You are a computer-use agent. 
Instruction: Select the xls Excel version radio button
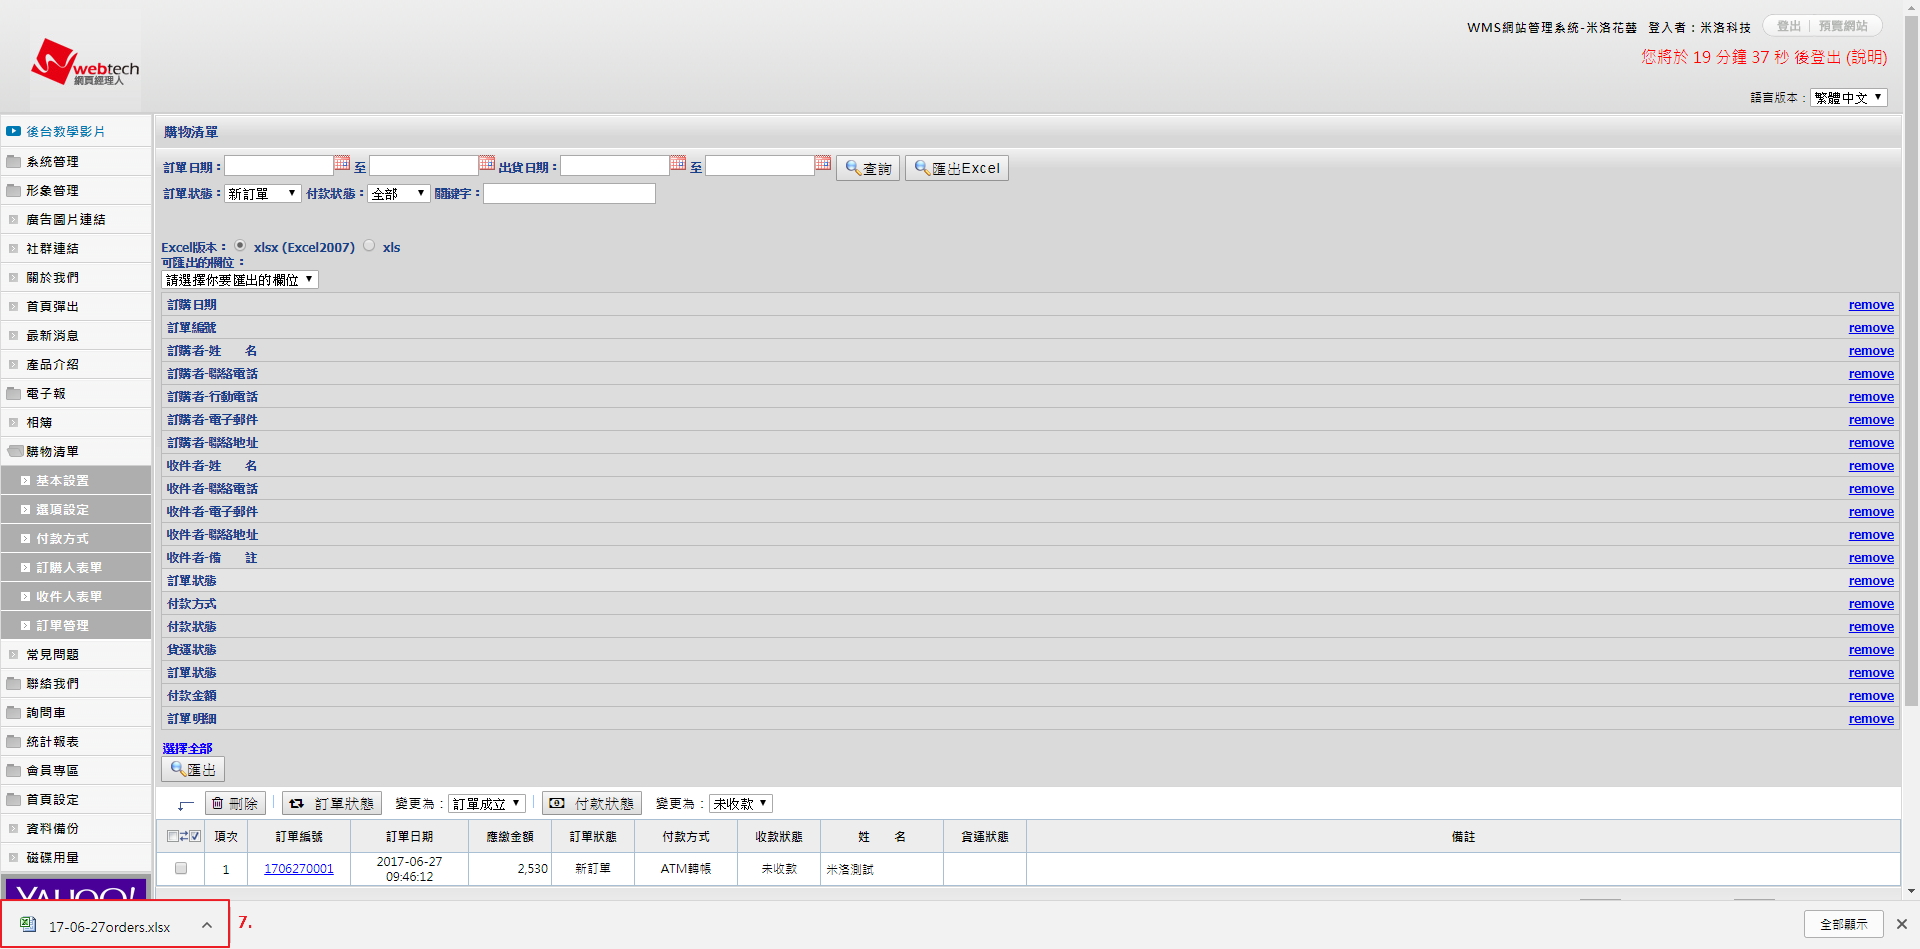pyautogui.click(x=369, y=246)
